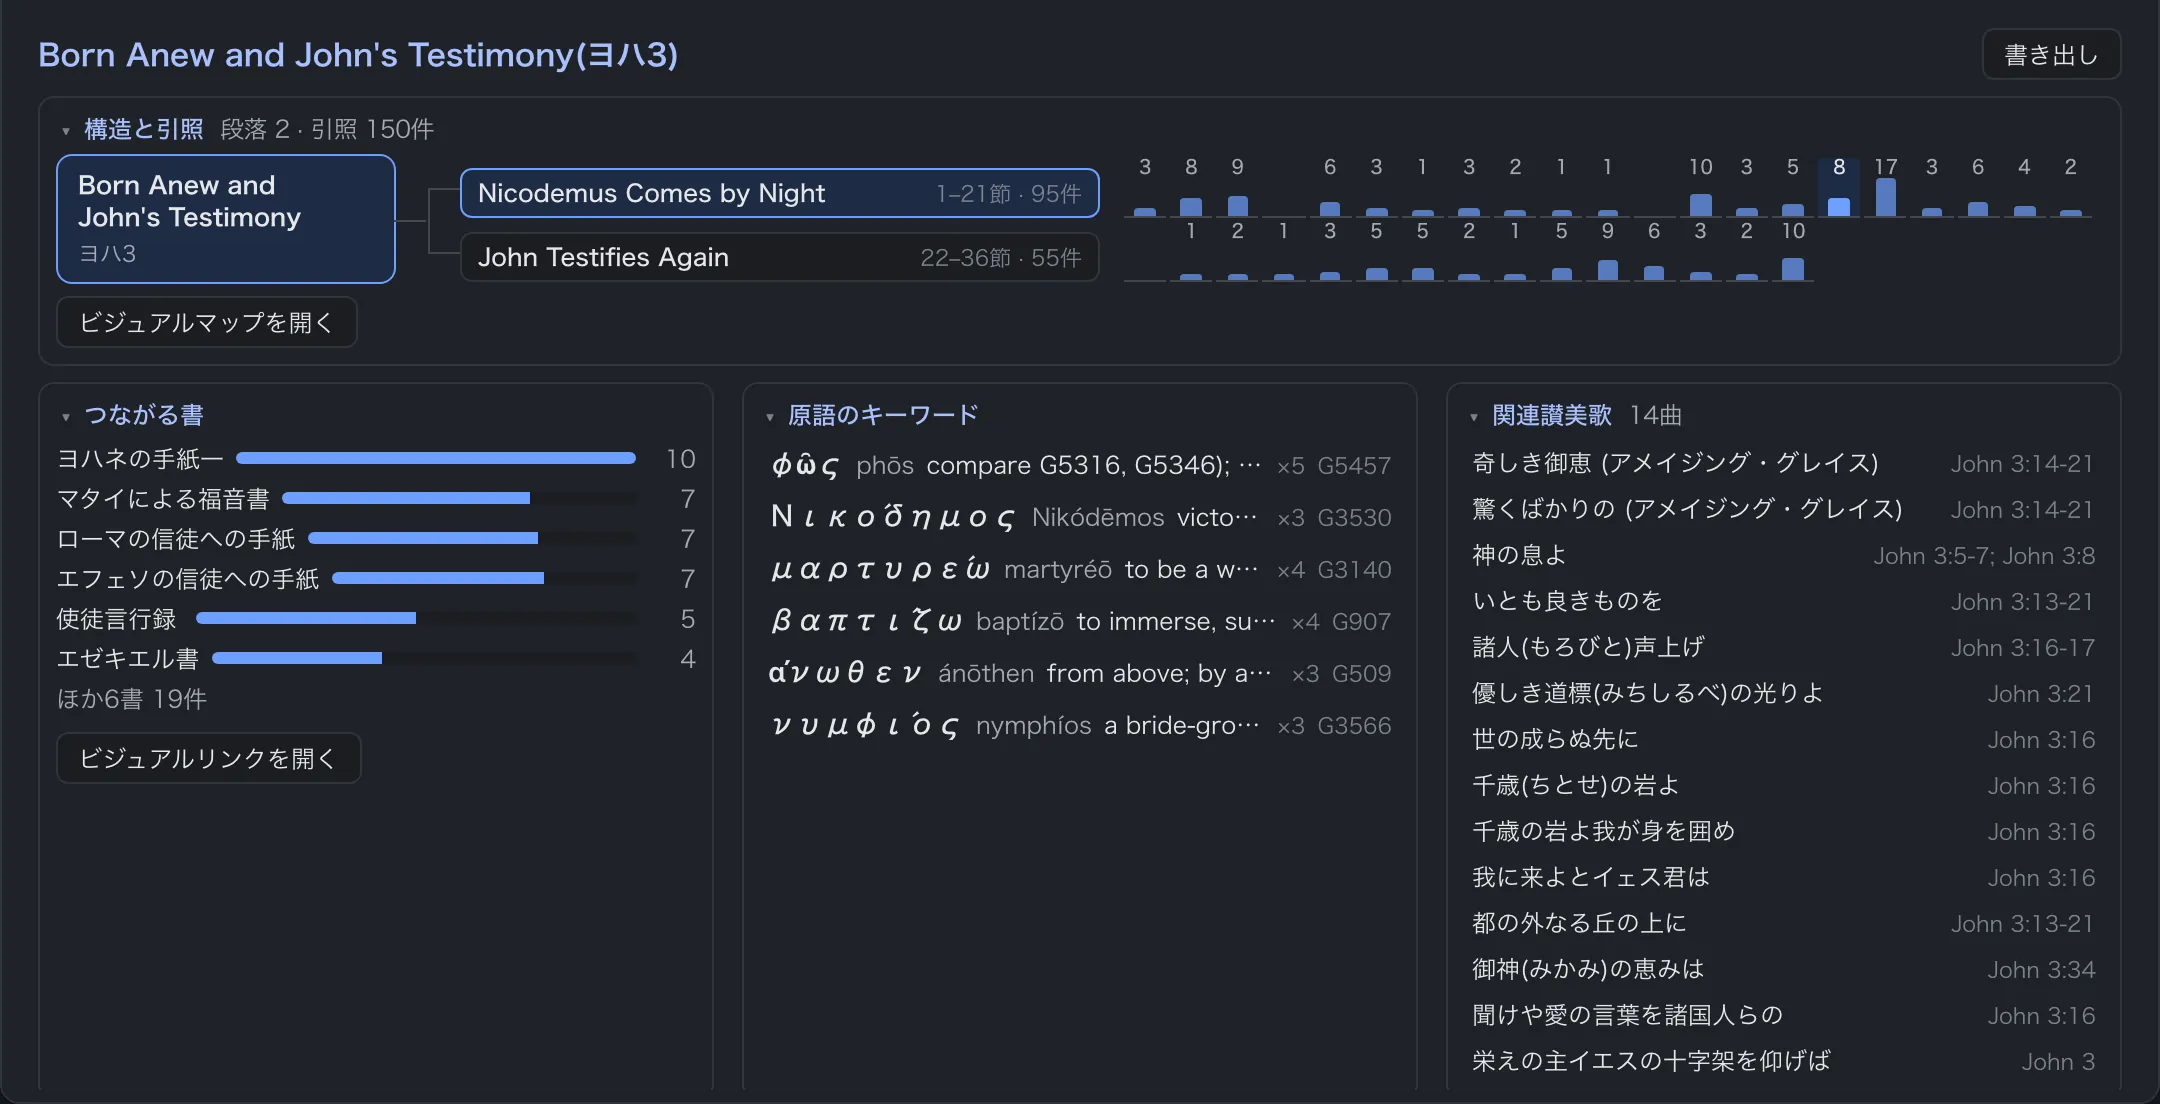This screenshot has height=1104, width=2160.
Task: Open hymn 世の成らぬ先に
Action: 1783,739
